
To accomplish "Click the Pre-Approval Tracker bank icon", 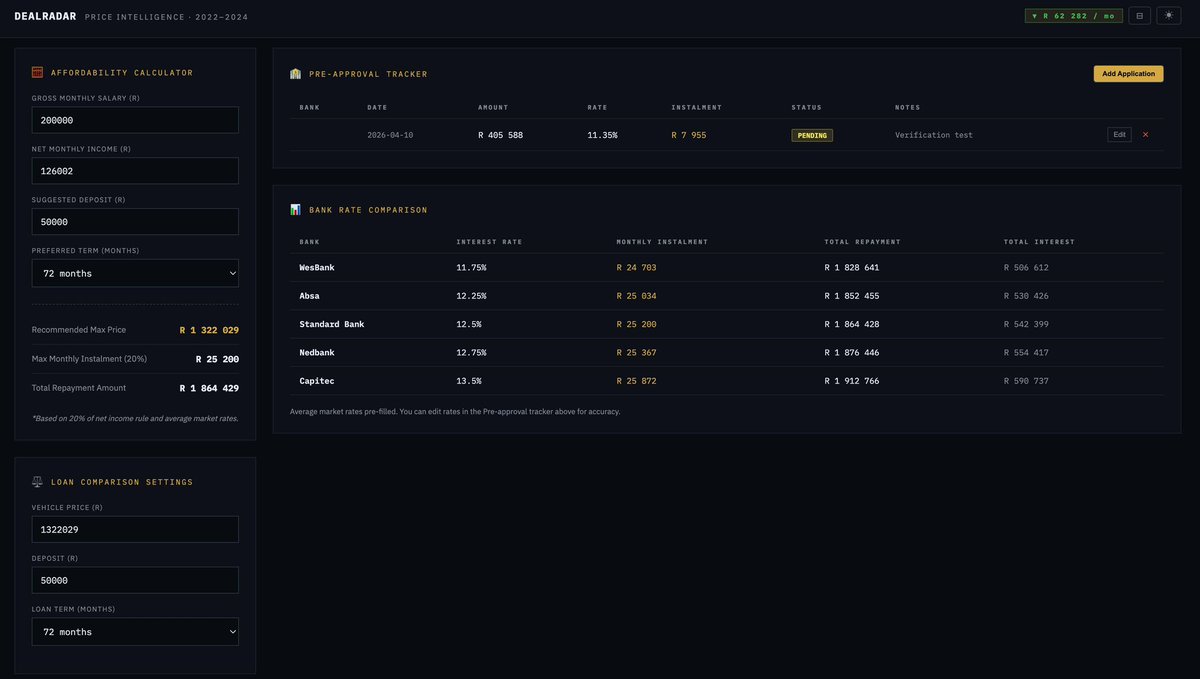I will click(x=295, y=74).
